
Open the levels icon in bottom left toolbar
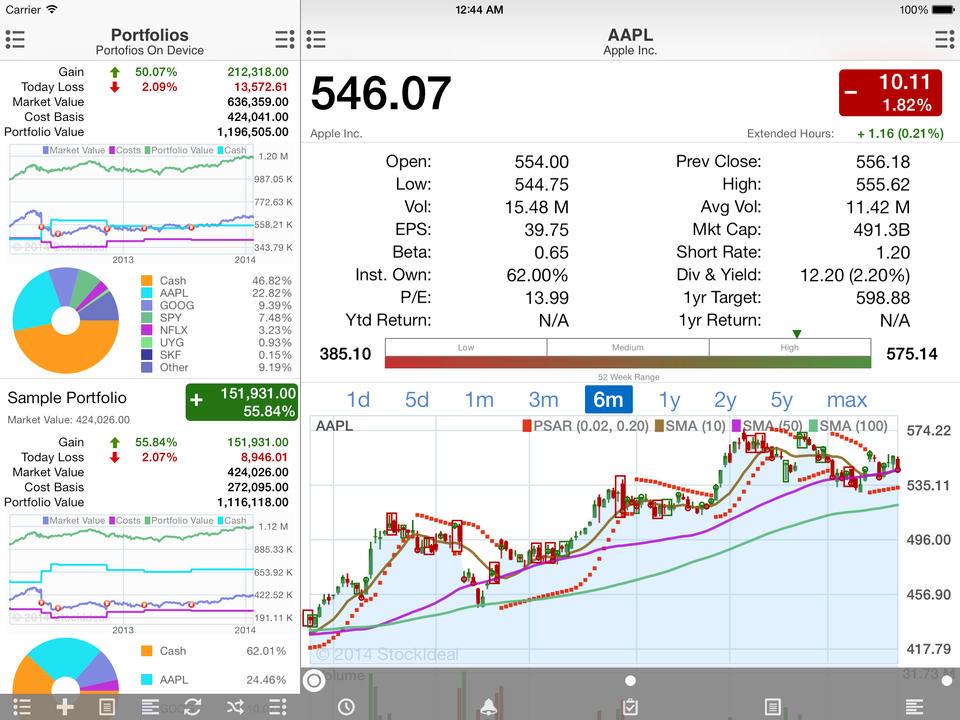148,707
